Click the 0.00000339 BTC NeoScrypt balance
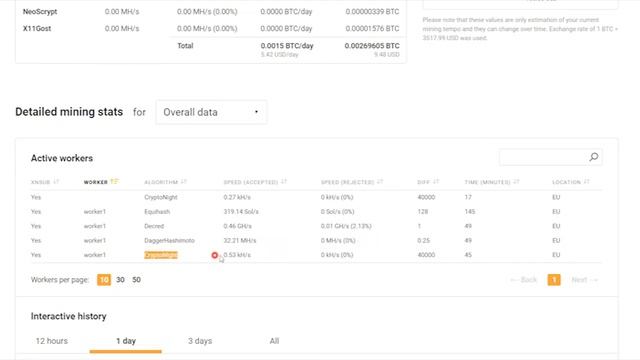This screenshot has width=640, height=360. pos(372,12)
